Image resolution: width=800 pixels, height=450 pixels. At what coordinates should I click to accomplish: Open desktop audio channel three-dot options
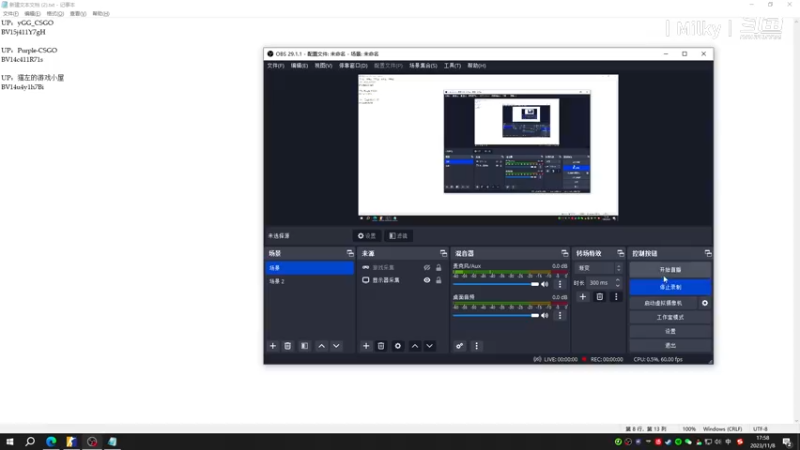point(560,315)
